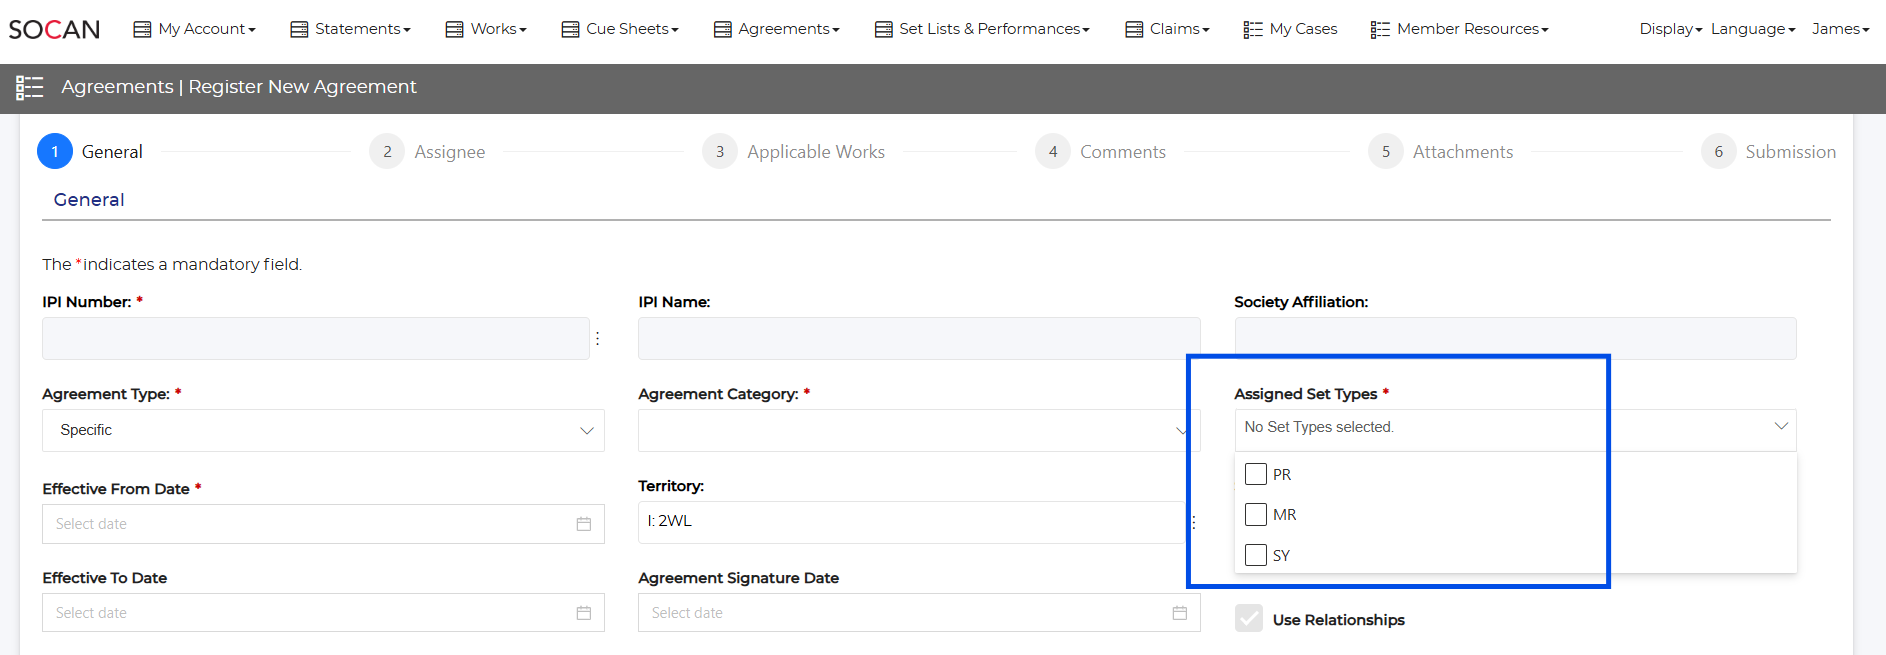Click the My Cases list icon
Screen dimensions: 1886x655
(x=1253, y=29)
